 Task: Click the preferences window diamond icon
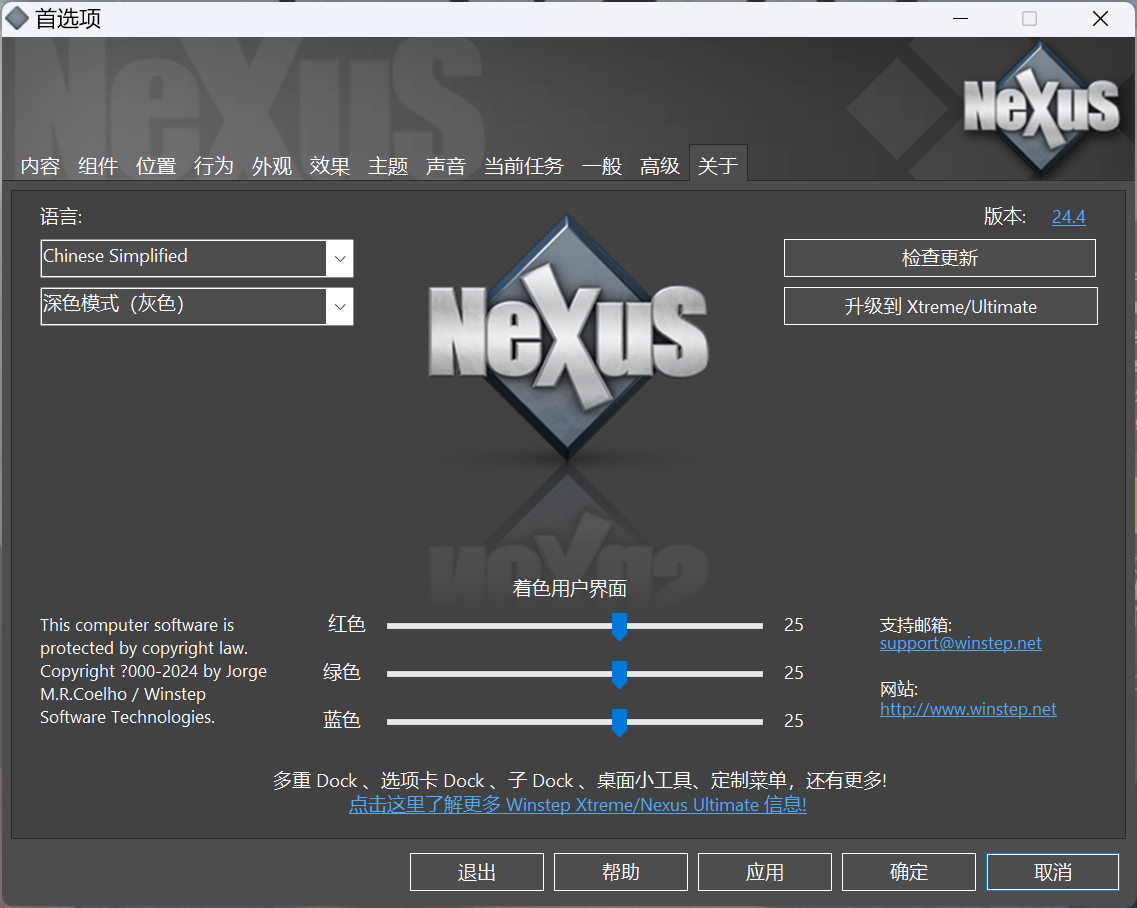tap(17, 18)
